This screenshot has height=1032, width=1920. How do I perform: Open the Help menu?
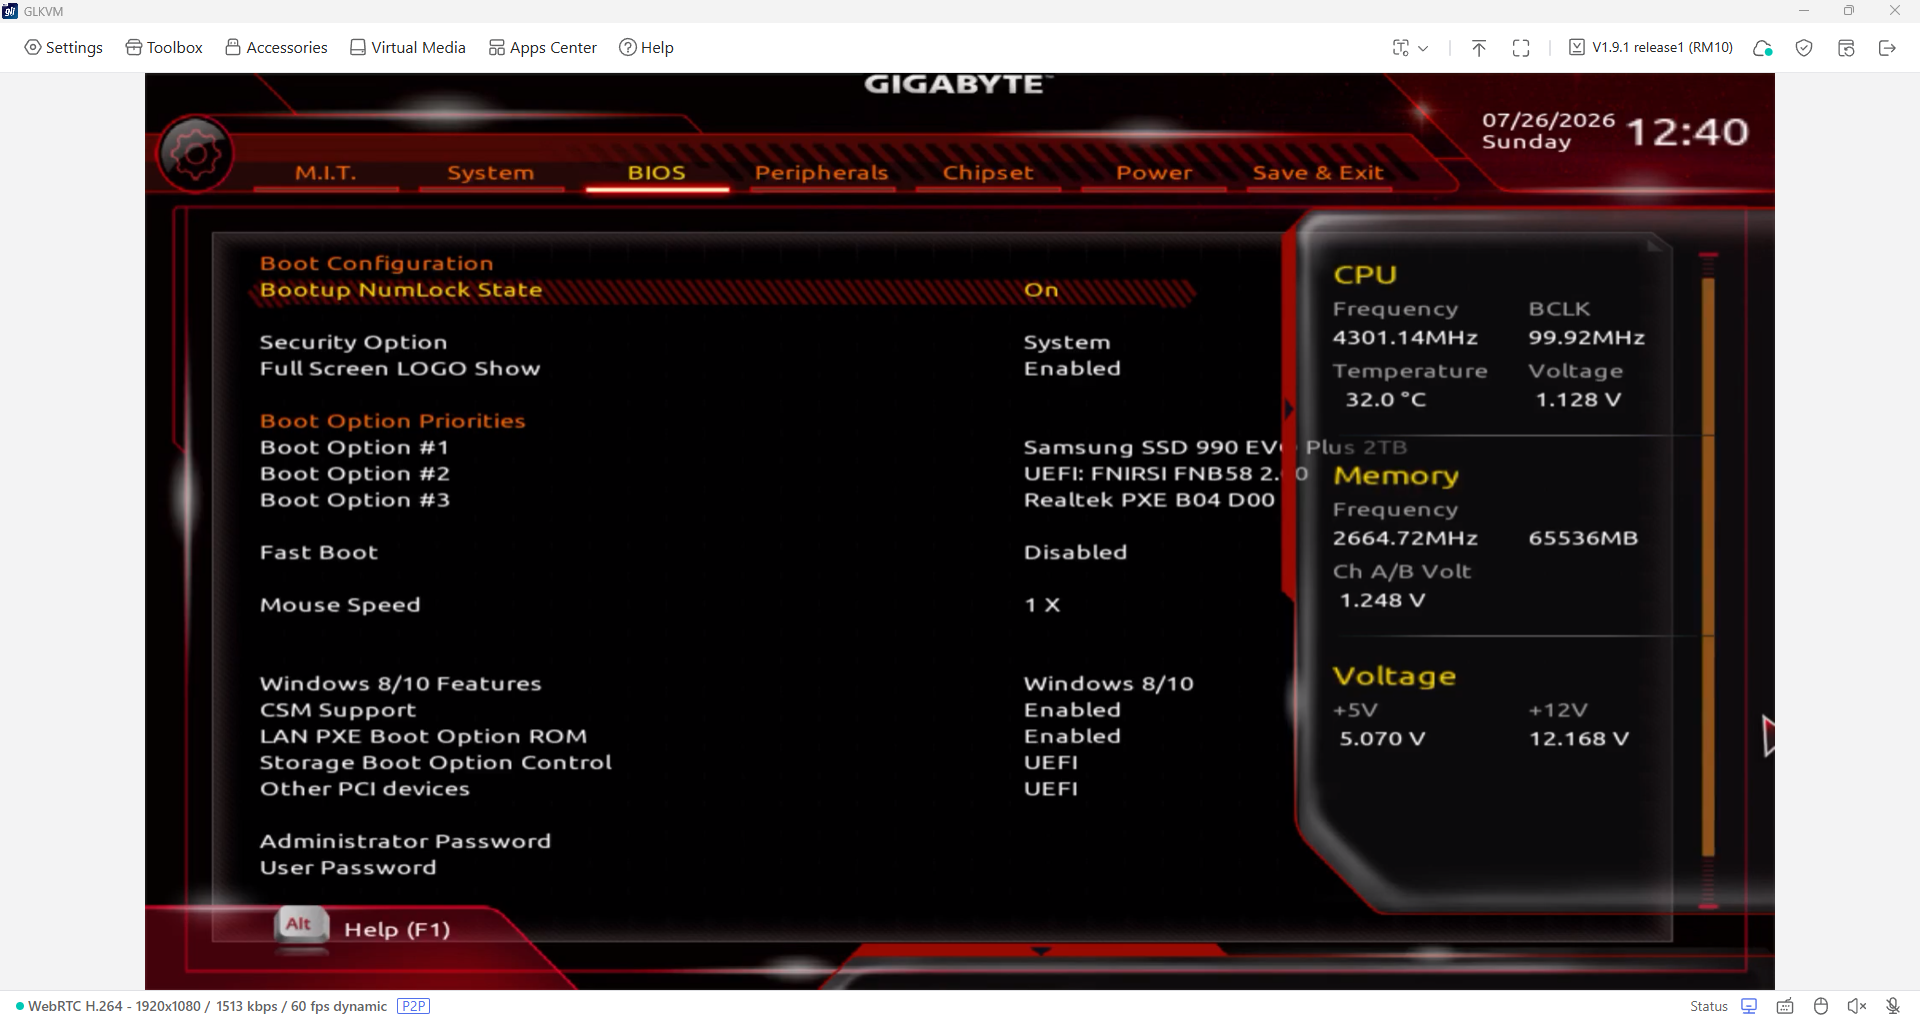coord(646,48)
